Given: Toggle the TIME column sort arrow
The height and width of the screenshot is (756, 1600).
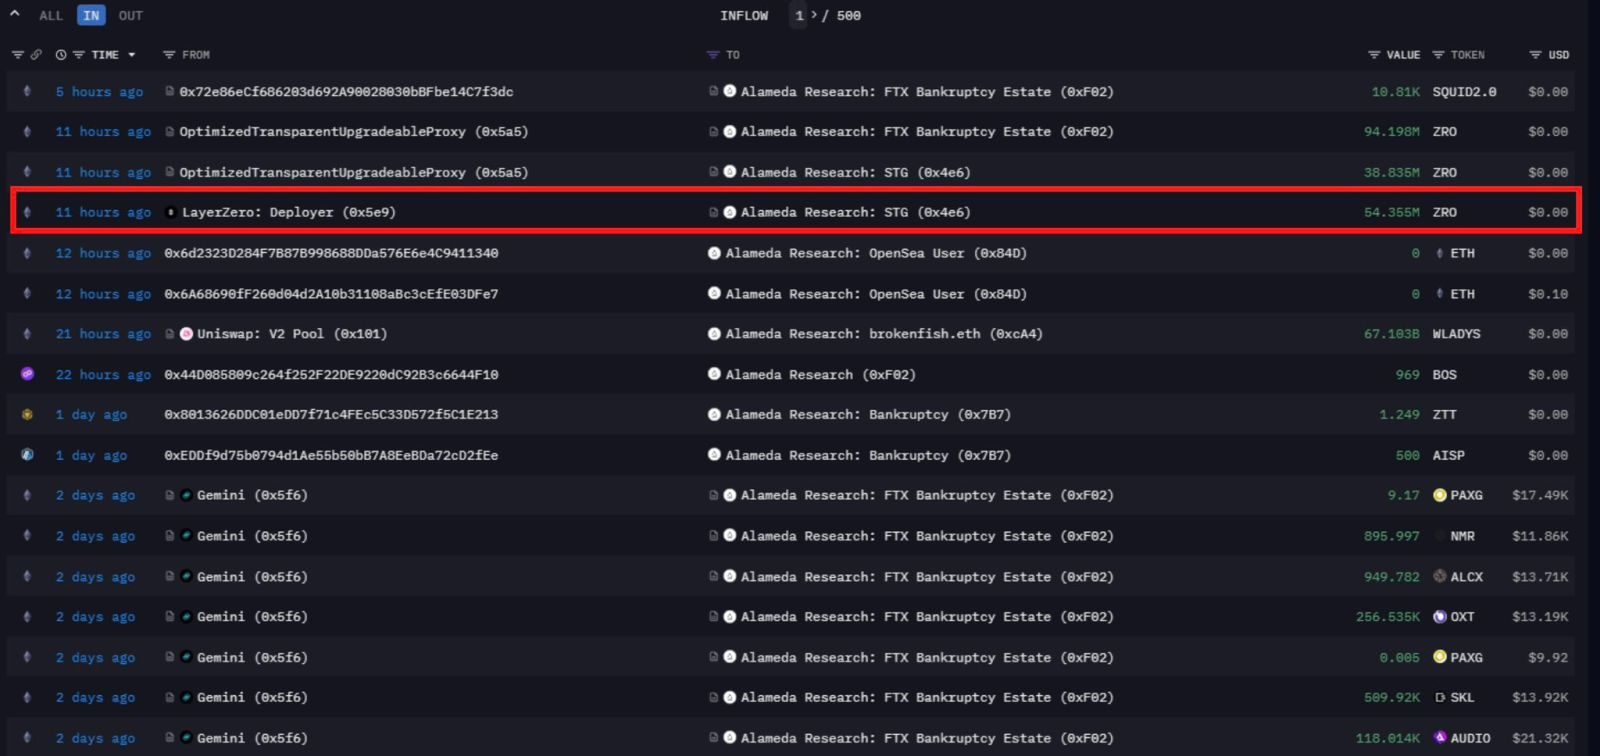Looking at the screenshot, I should 131,55.
